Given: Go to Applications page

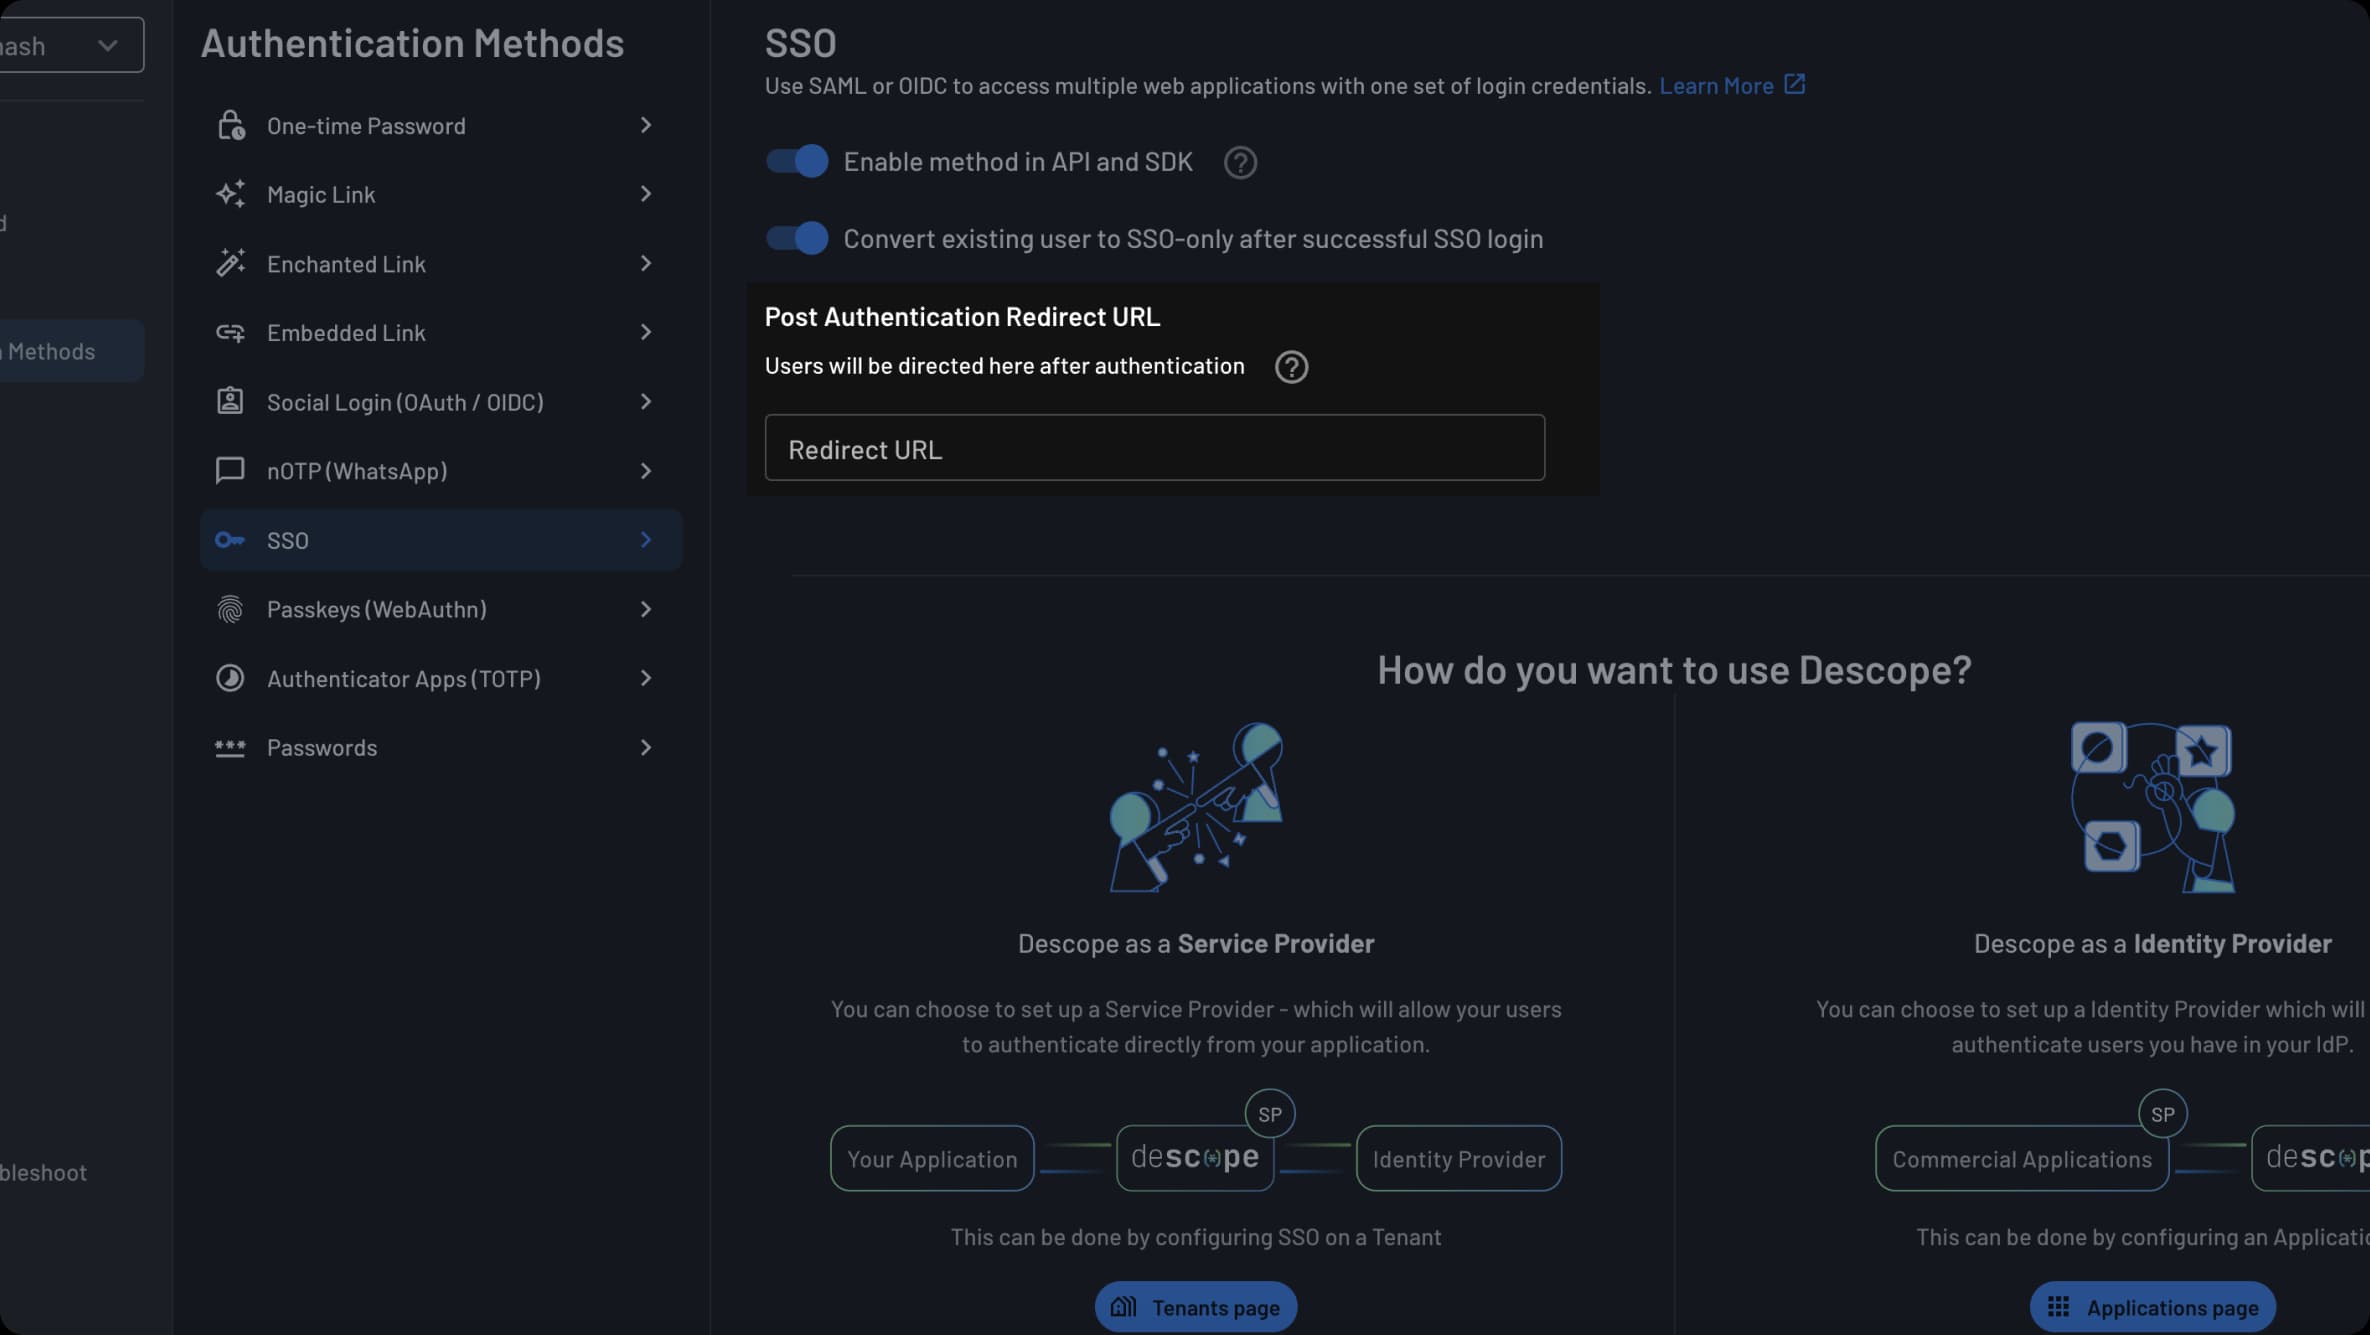Looking at the screenshot, I should (x=2153, y=1306).
